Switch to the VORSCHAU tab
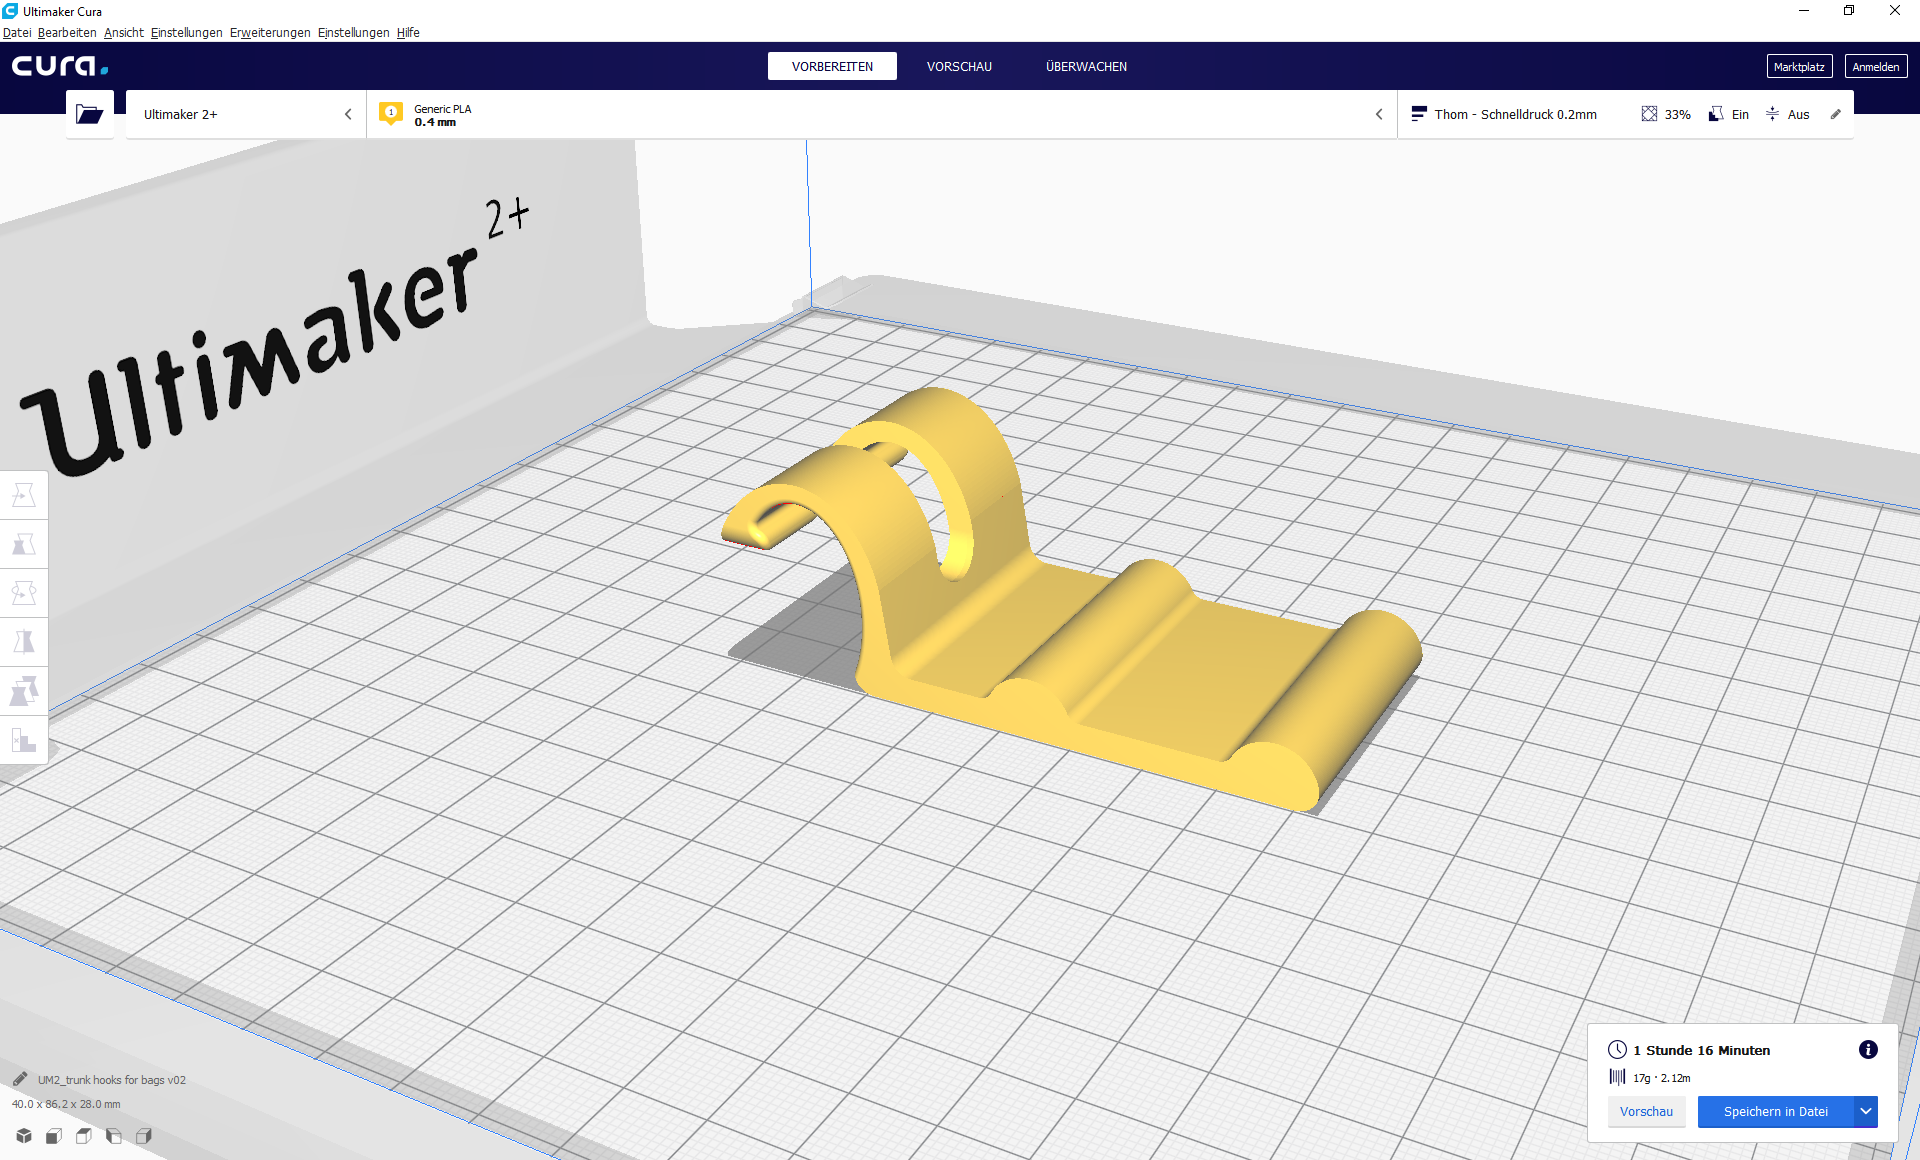Viewport: 1920px width, 1160px height. (959, 66)
